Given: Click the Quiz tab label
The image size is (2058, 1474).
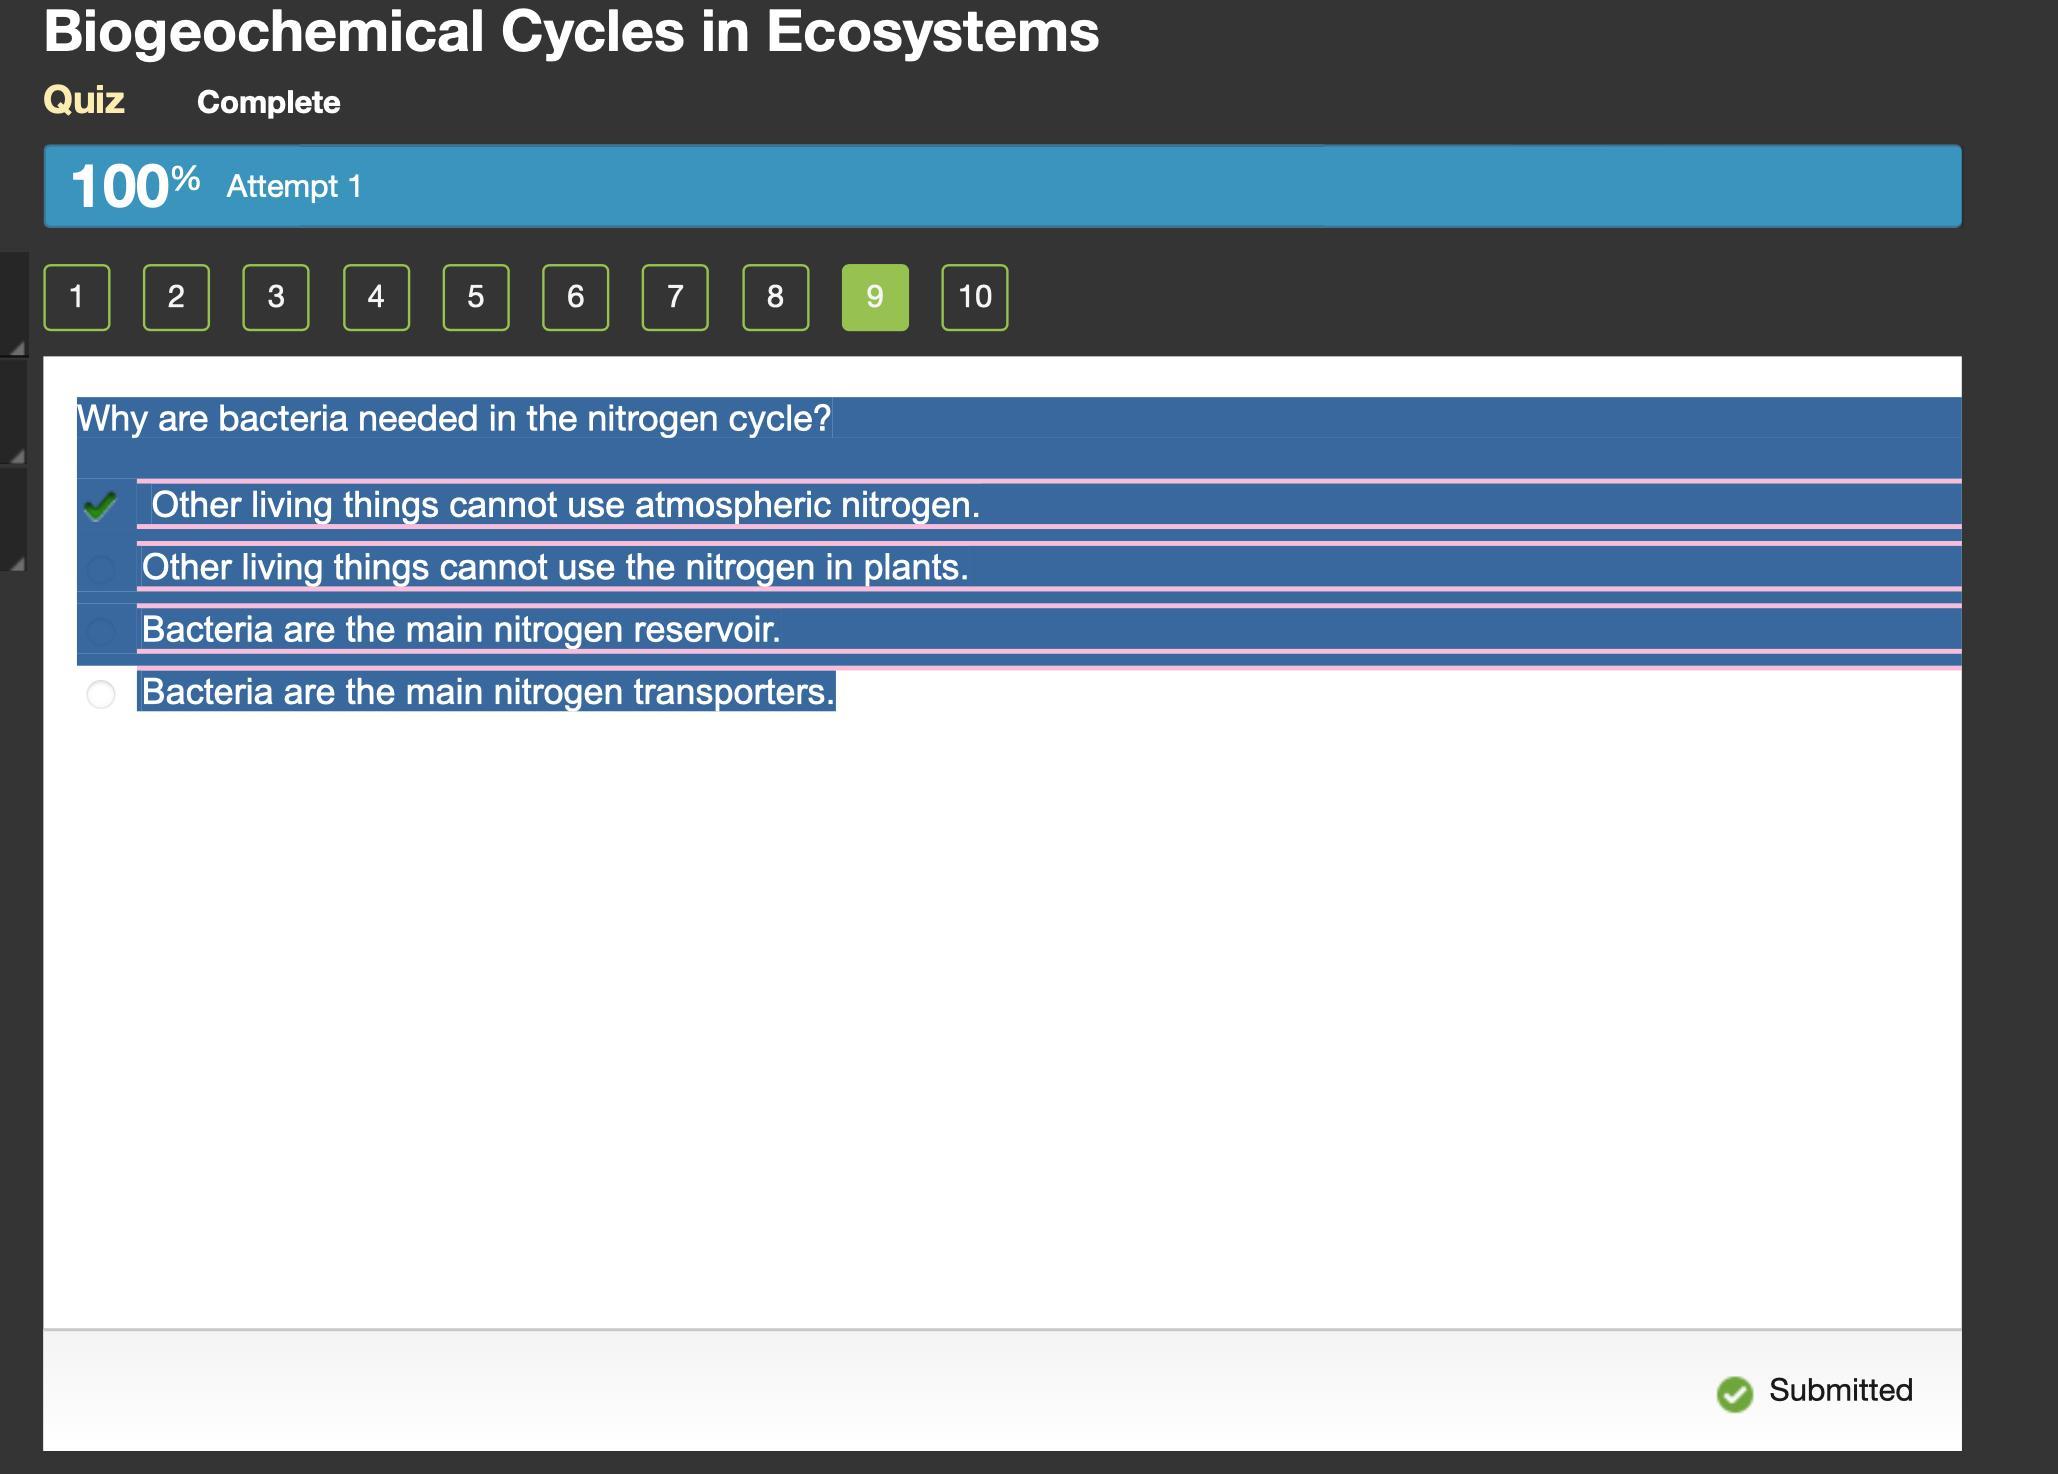Looking at the screenshot, I should click(x=84, y=101).
